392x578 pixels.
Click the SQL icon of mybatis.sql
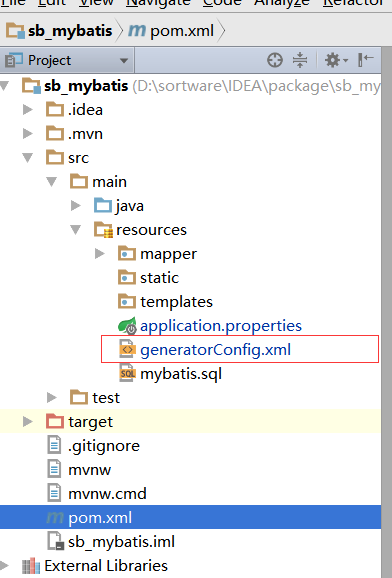tap(127, 373)
